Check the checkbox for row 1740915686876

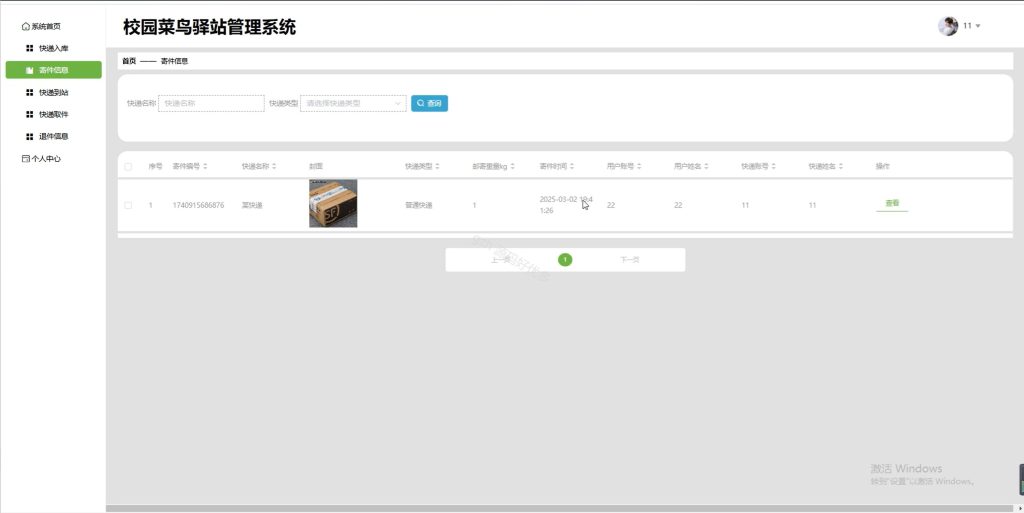click(x=128, y=205)
